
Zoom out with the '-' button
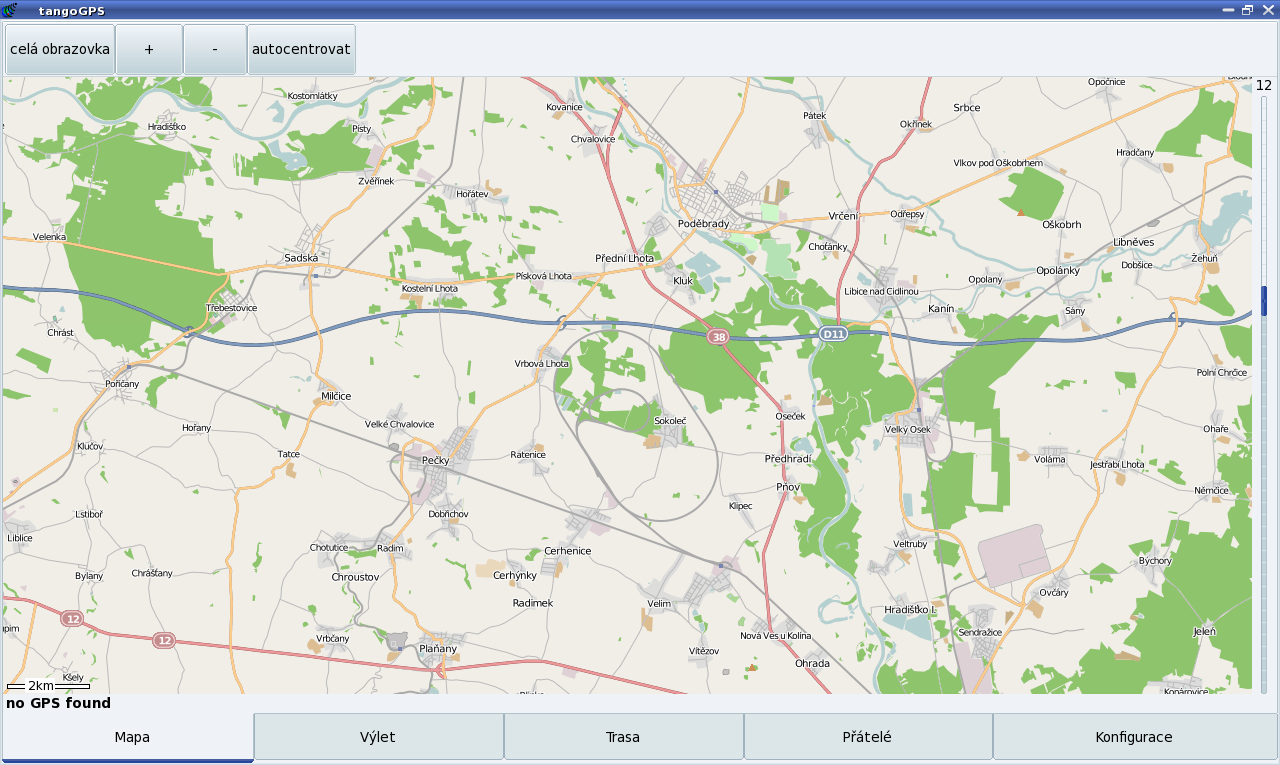tap(215, 49)
